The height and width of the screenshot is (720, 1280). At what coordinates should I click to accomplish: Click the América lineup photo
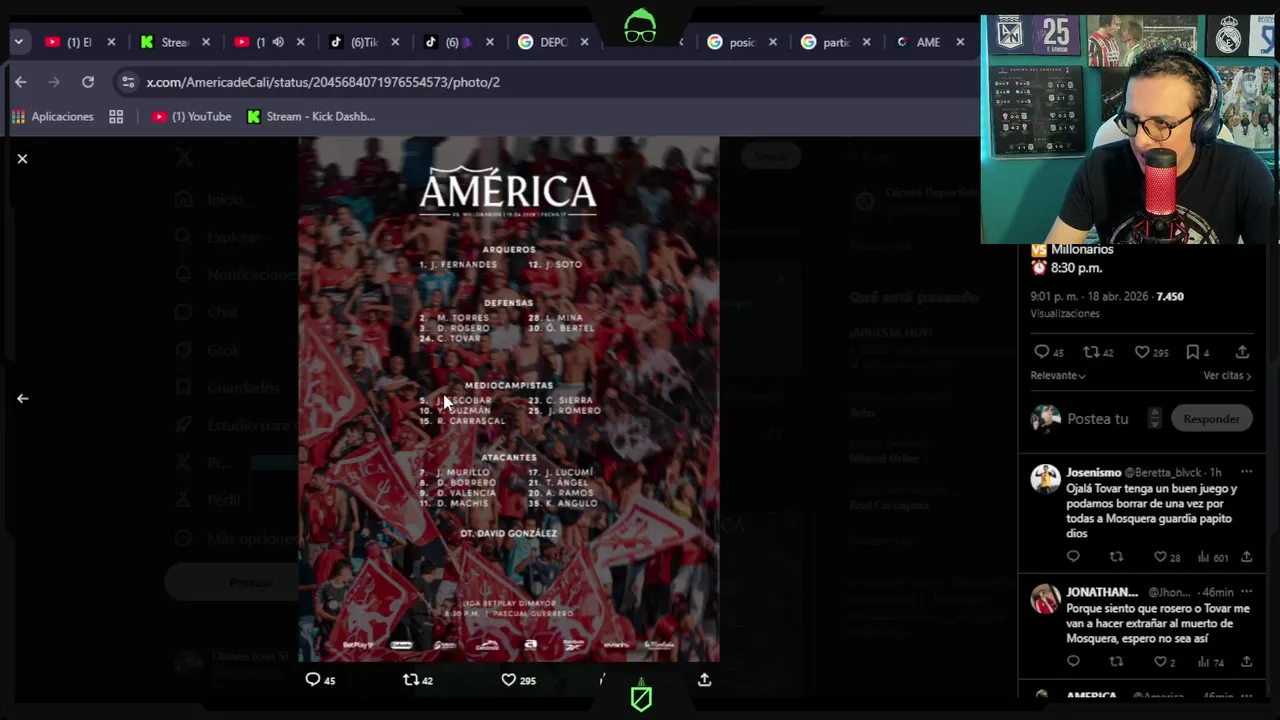508,398
